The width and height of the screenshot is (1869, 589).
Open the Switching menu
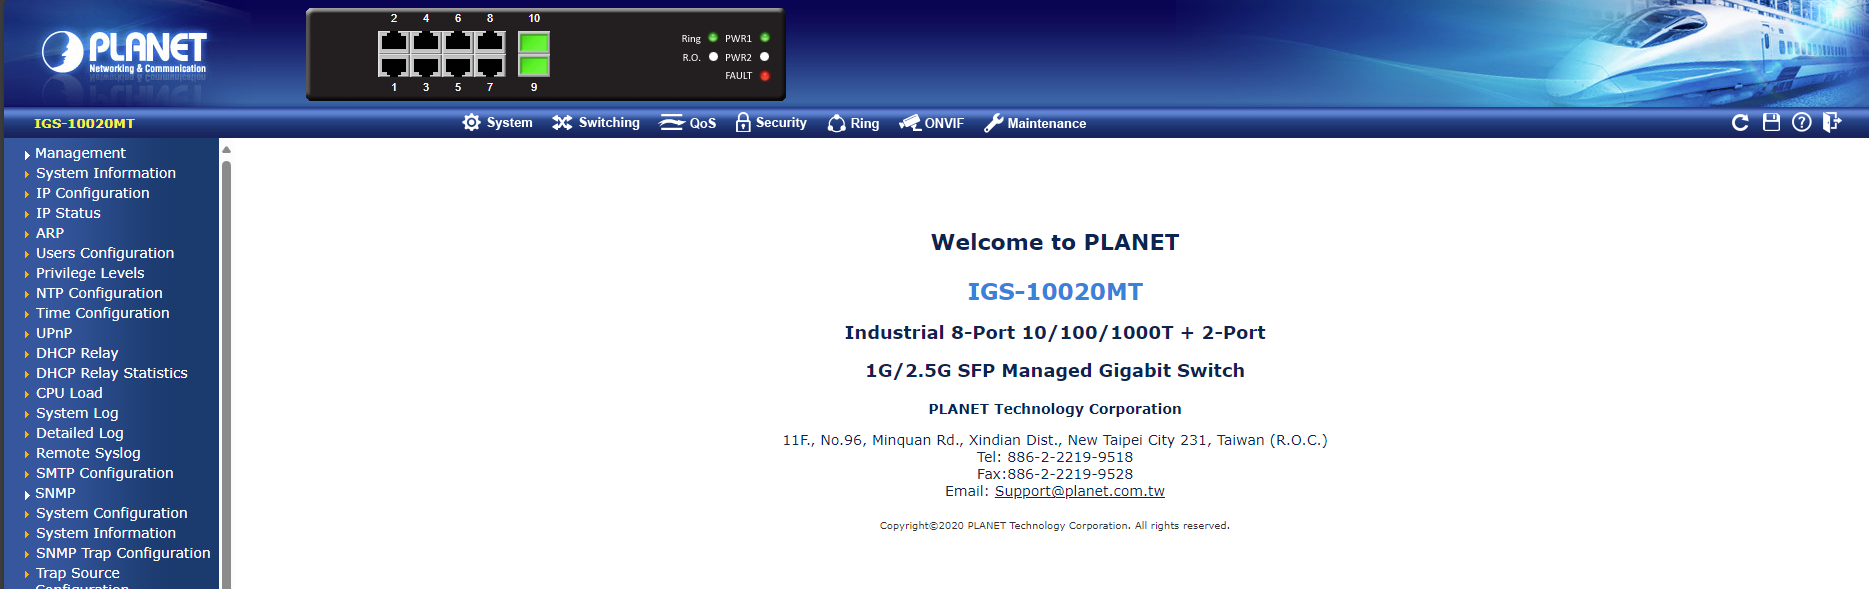click(x=596, y=123)
